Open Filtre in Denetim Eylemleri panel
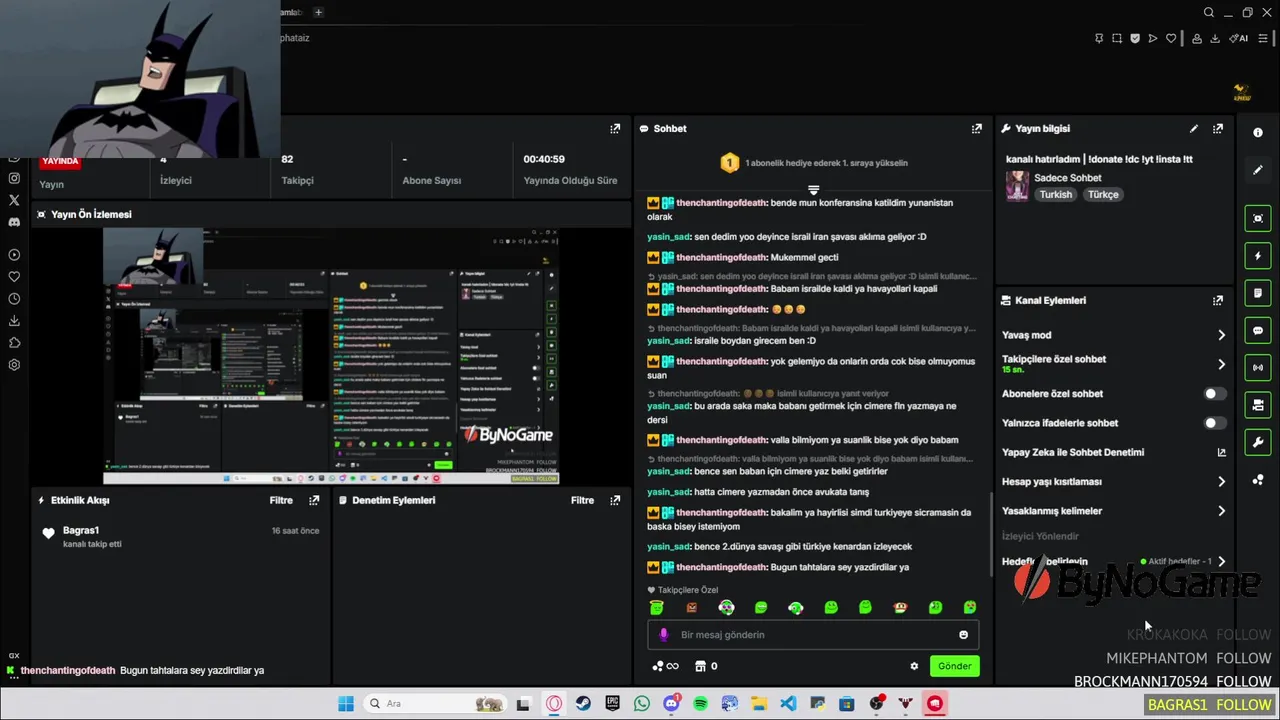 pyautogui.click(x=582, y=500)
